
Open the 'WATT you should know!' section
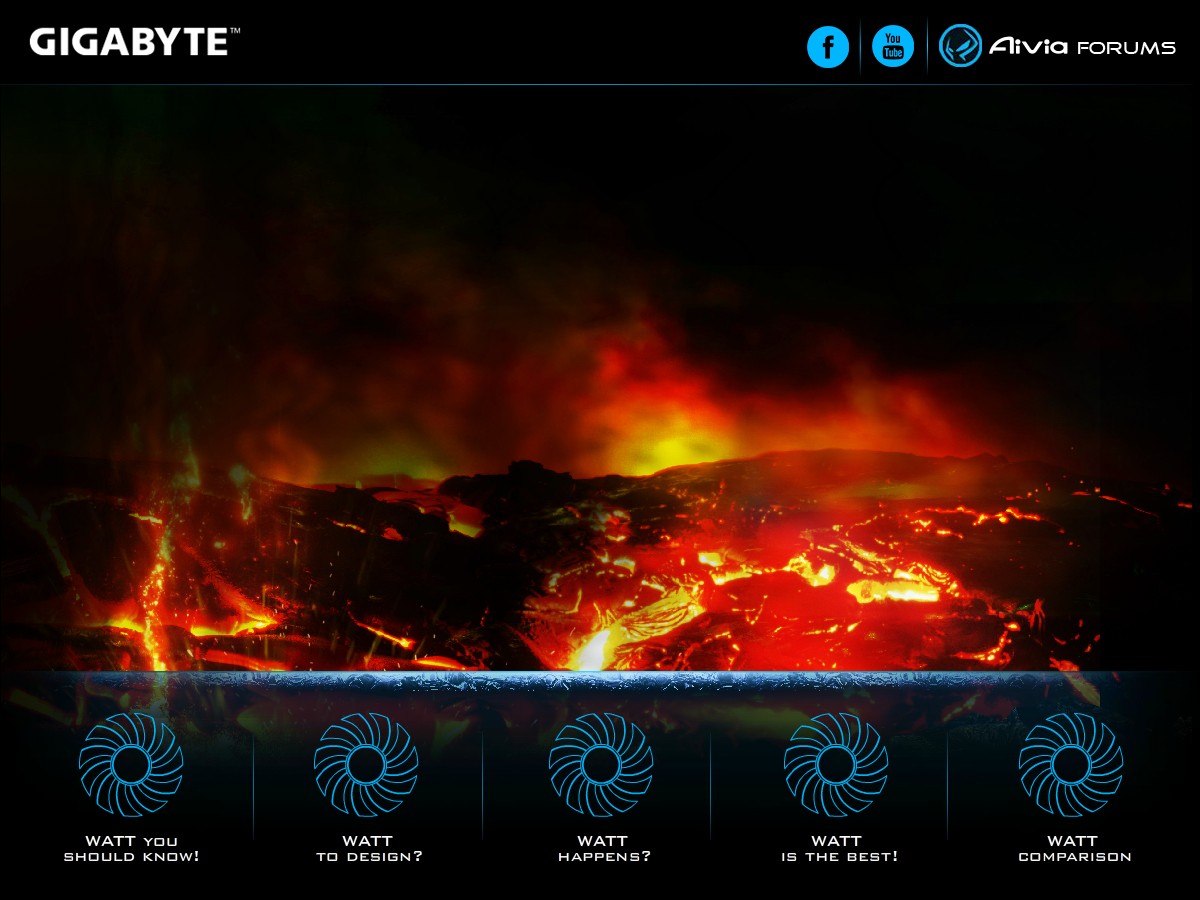[x=132, y=849]
